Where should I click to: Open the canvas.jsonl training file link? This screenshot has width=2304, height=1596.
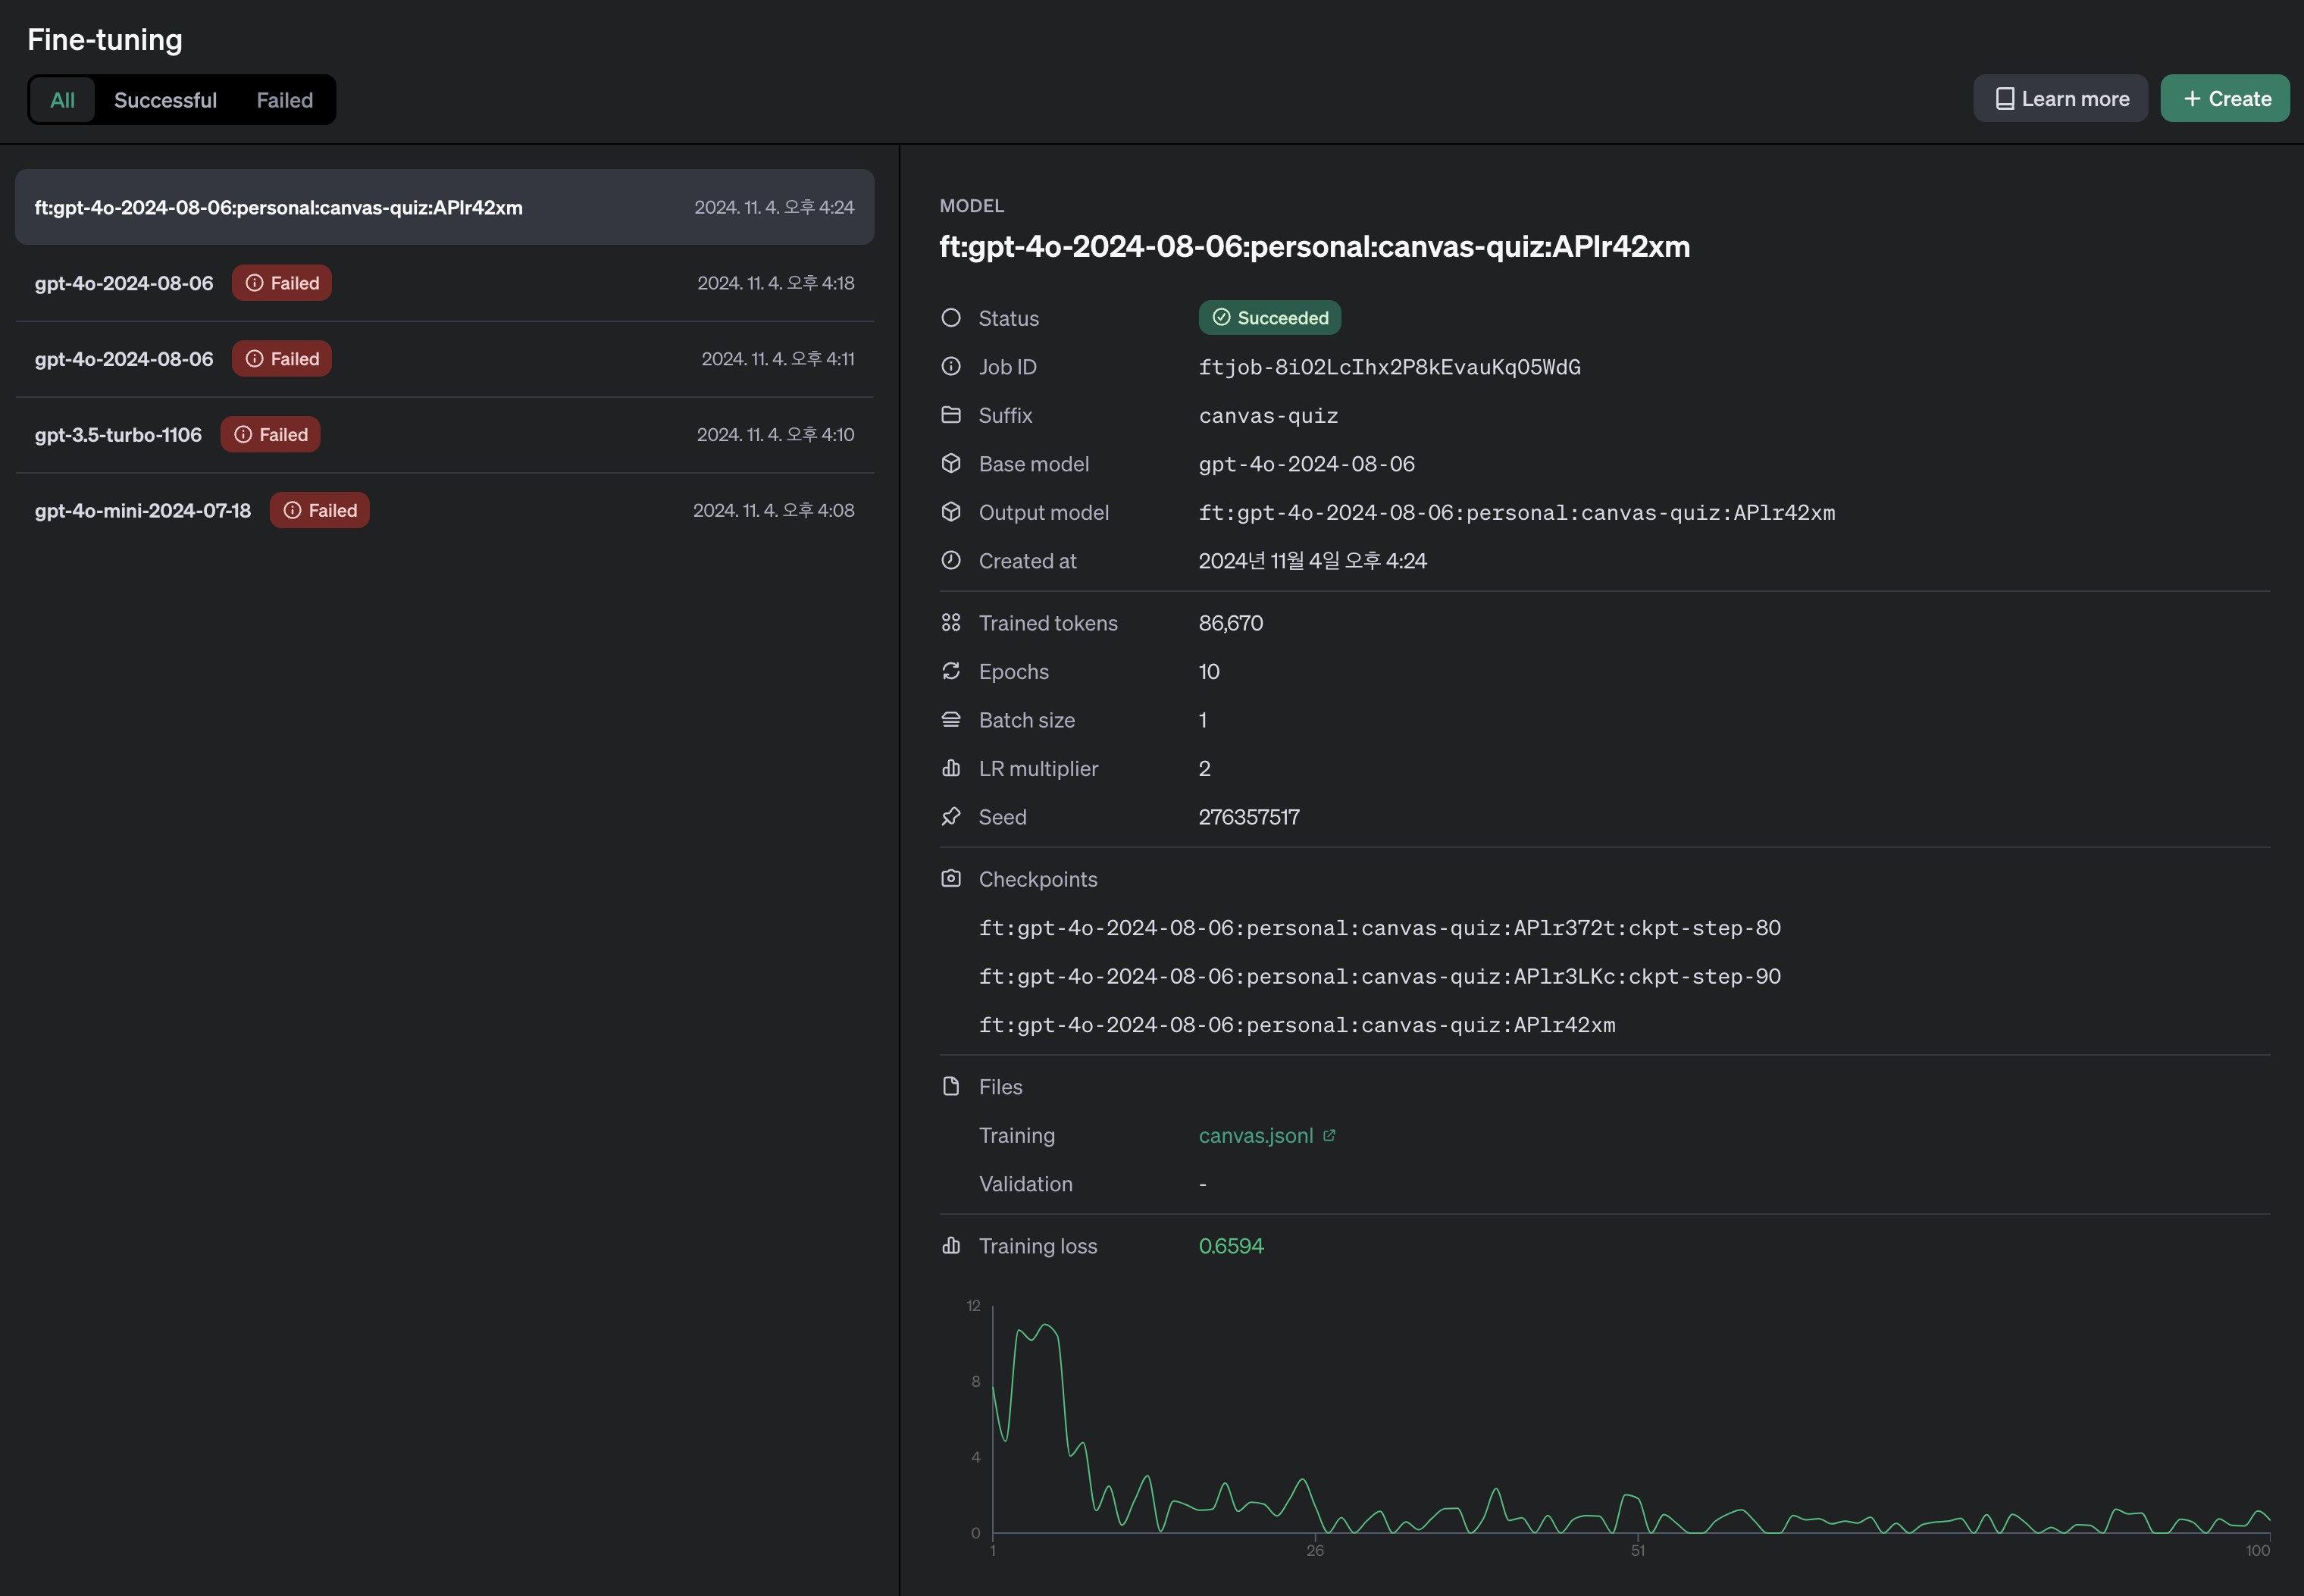point(1256,1135)
